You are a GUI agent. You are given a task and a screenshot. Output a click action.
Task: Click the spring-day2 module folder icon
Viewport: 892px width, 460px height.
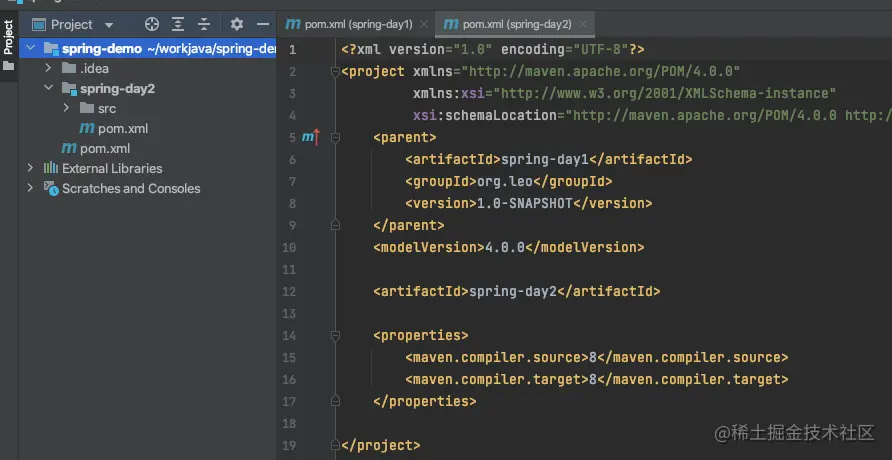(69, 88)
